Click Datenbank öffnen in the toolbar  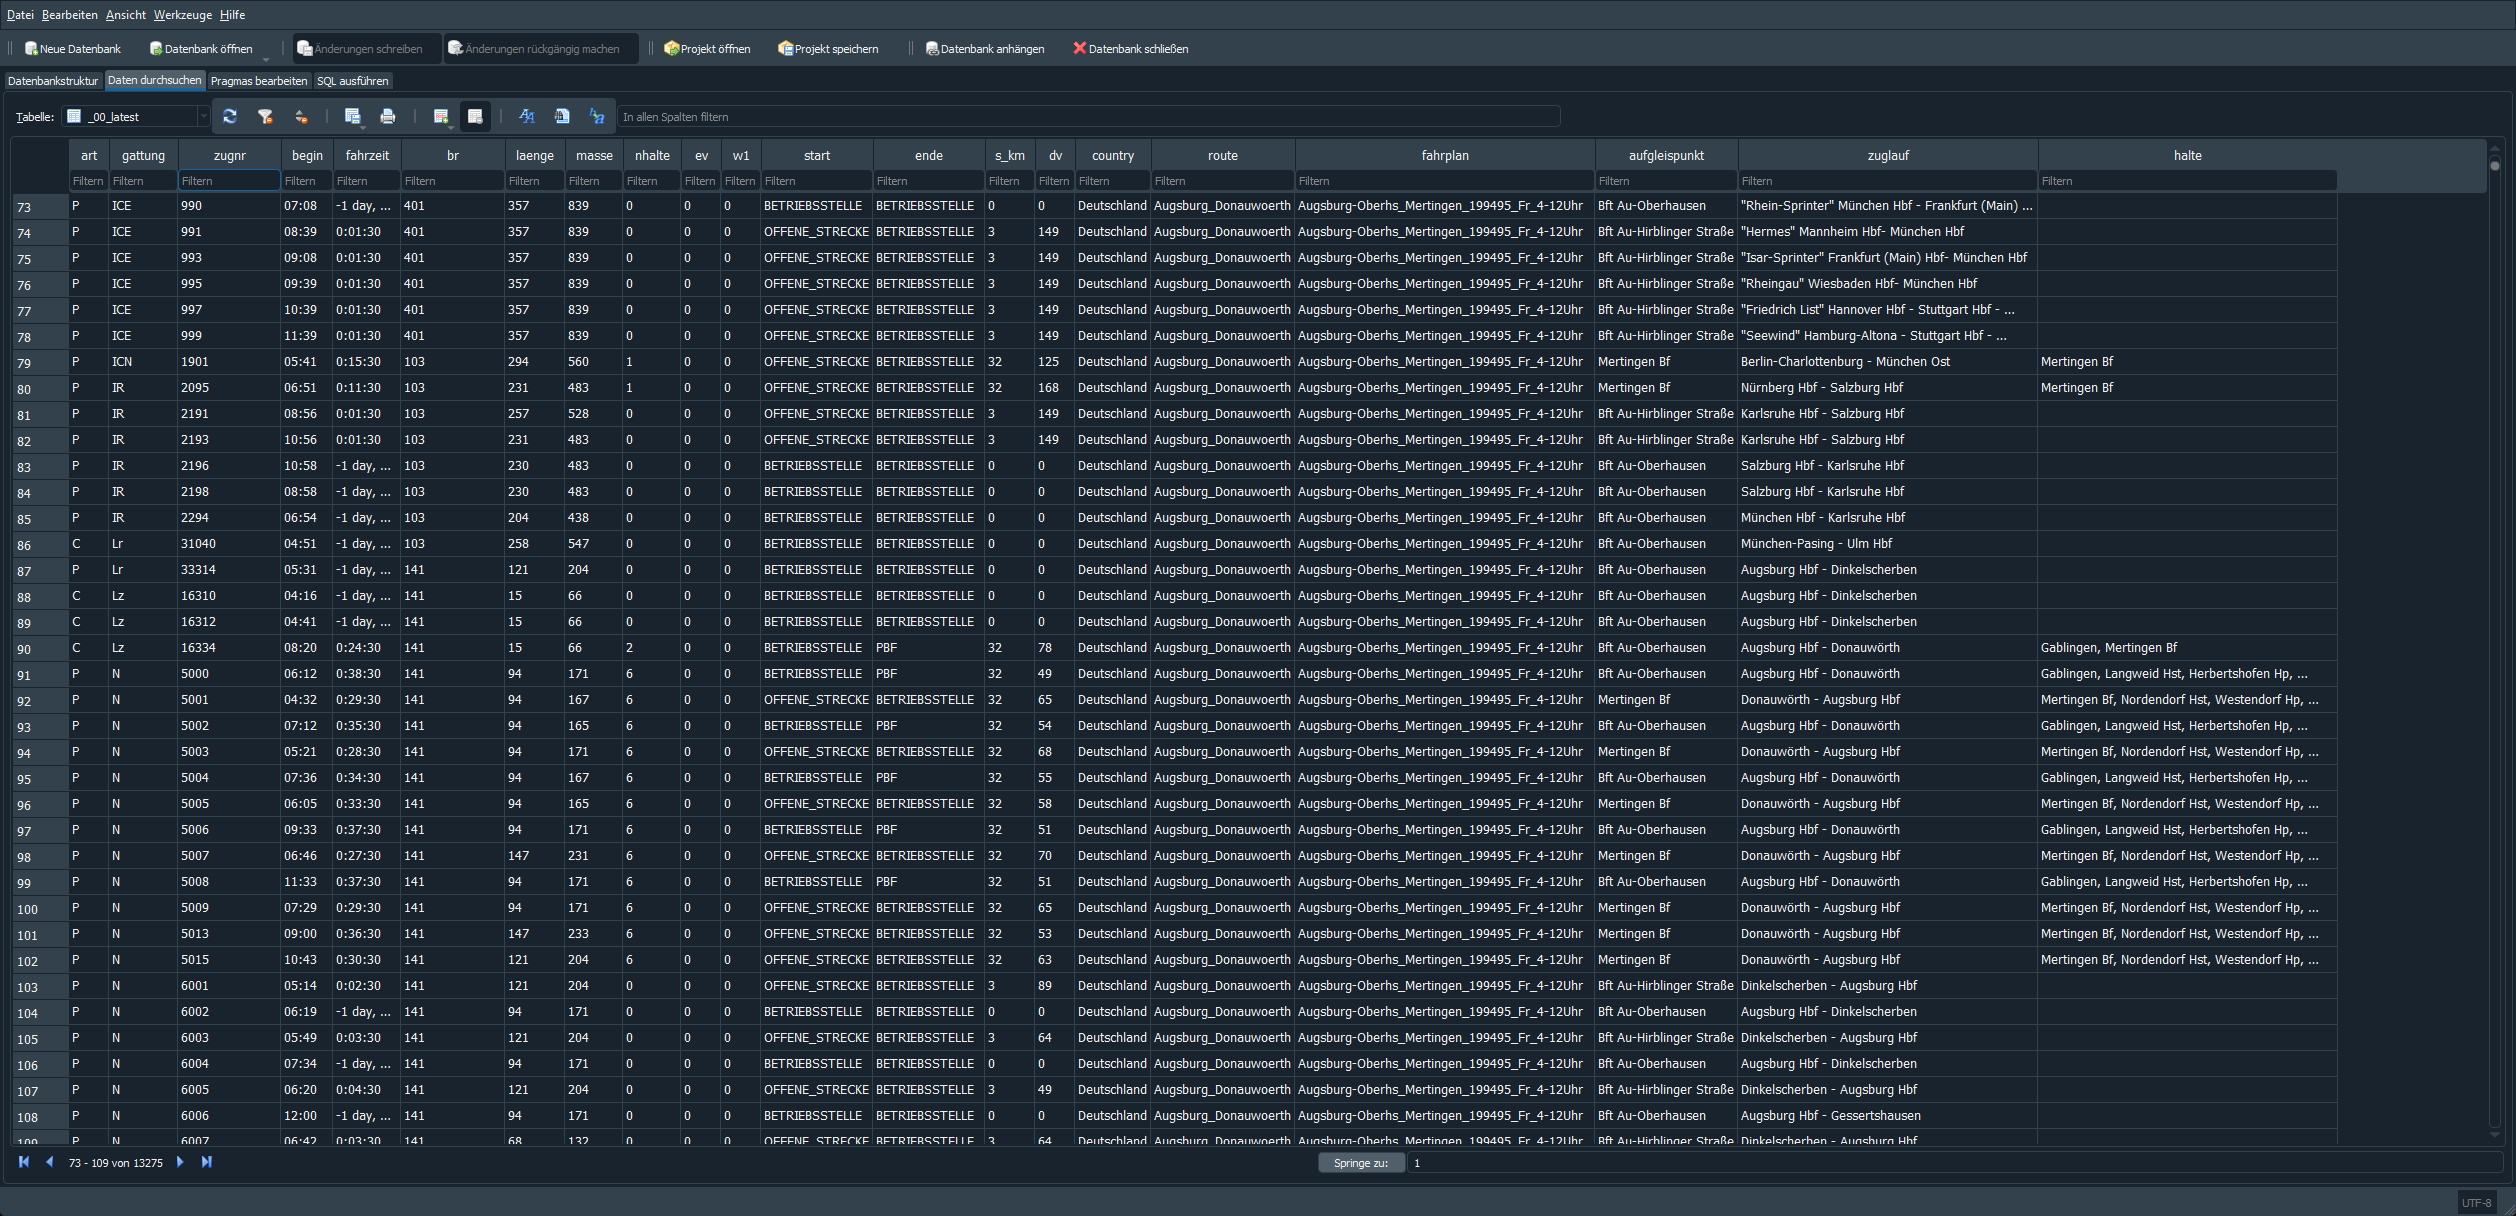(x=201, y=49)
